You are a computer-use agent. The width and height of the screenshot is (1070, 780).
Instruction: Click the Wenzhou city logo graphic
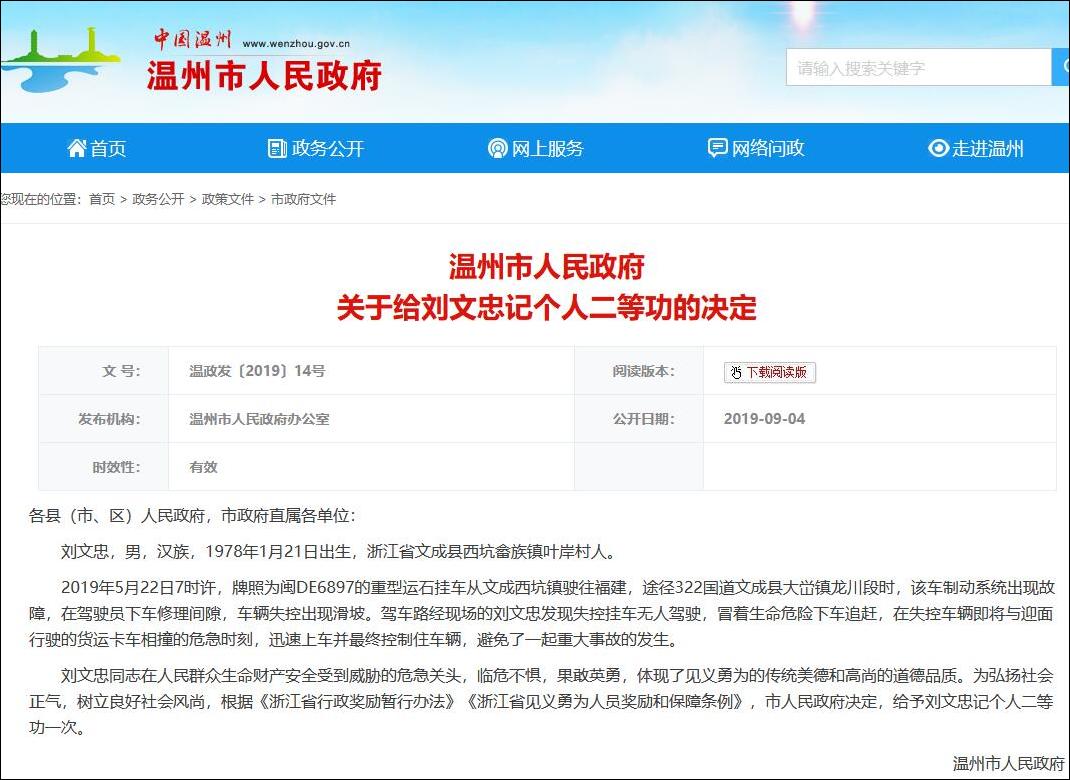tap(60, 60)
